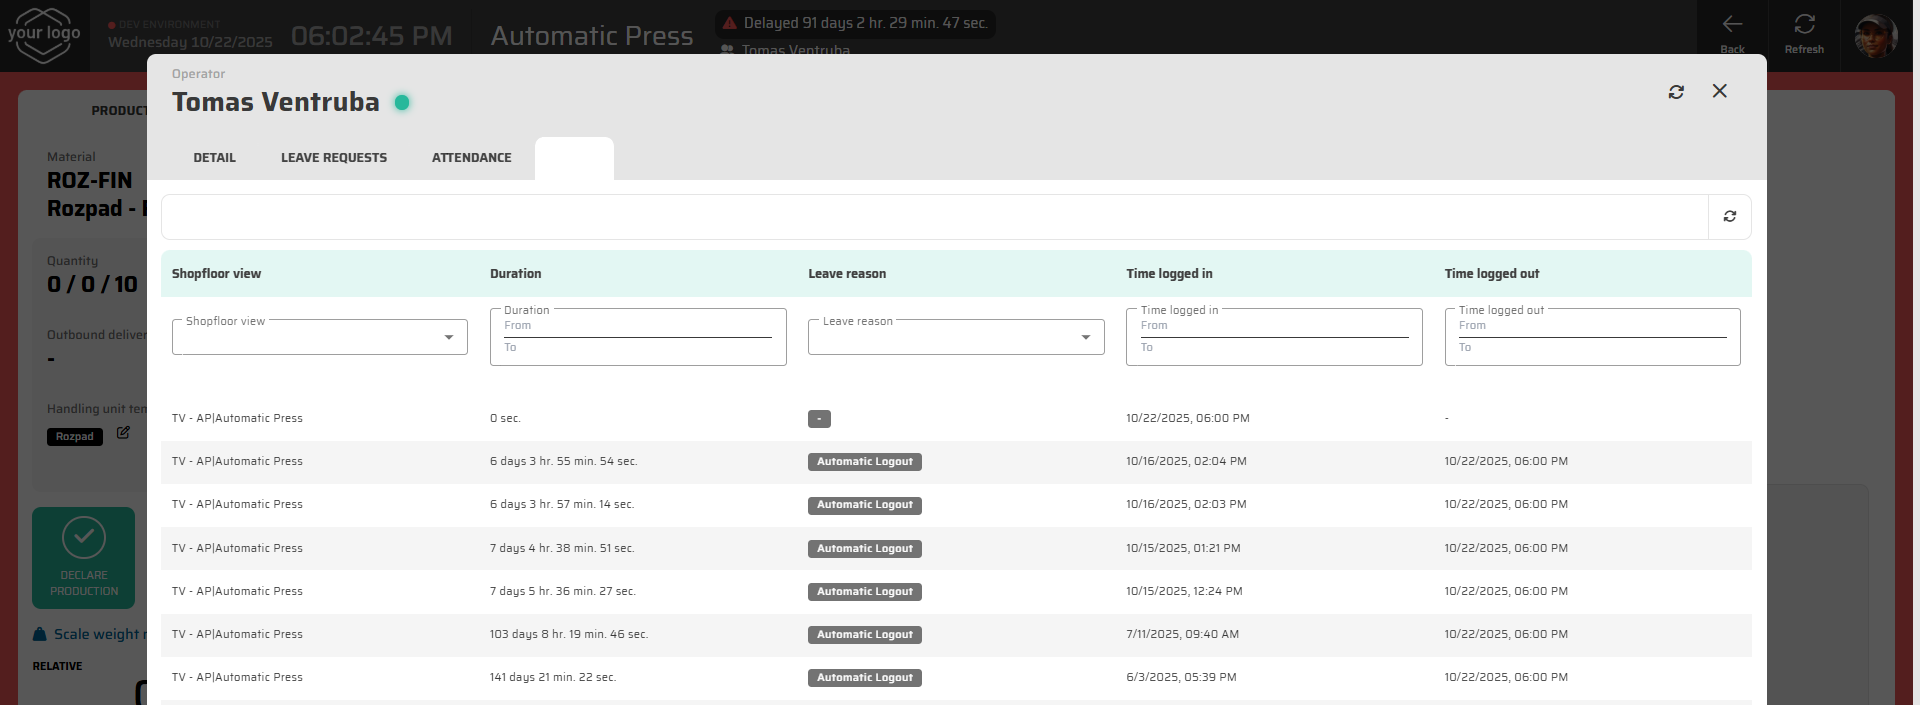Click the Back arrow icon in header

1732,25
